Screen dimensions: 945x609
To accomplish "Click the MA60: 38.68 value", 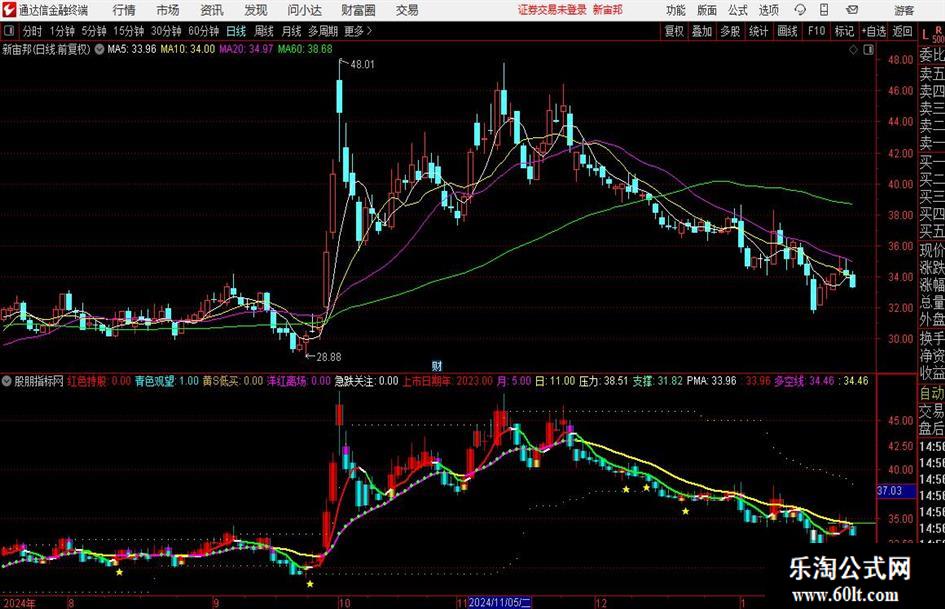I will click(305, 49).
